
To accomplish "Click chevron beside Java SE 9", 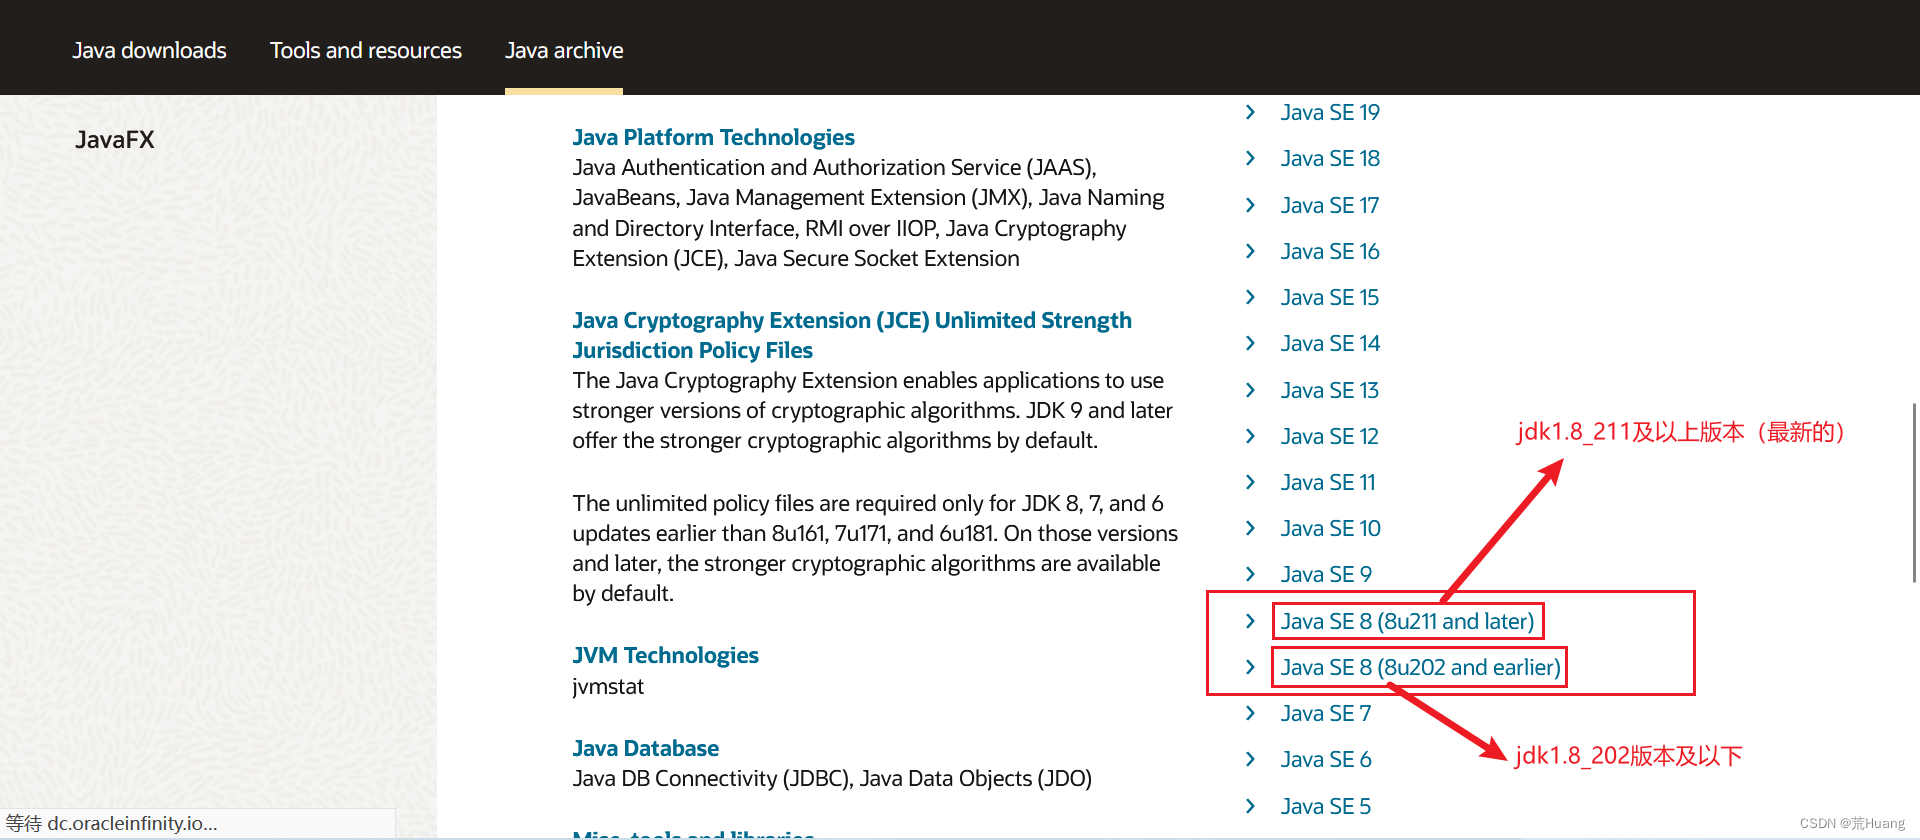I will click(x=1250, y=574).
